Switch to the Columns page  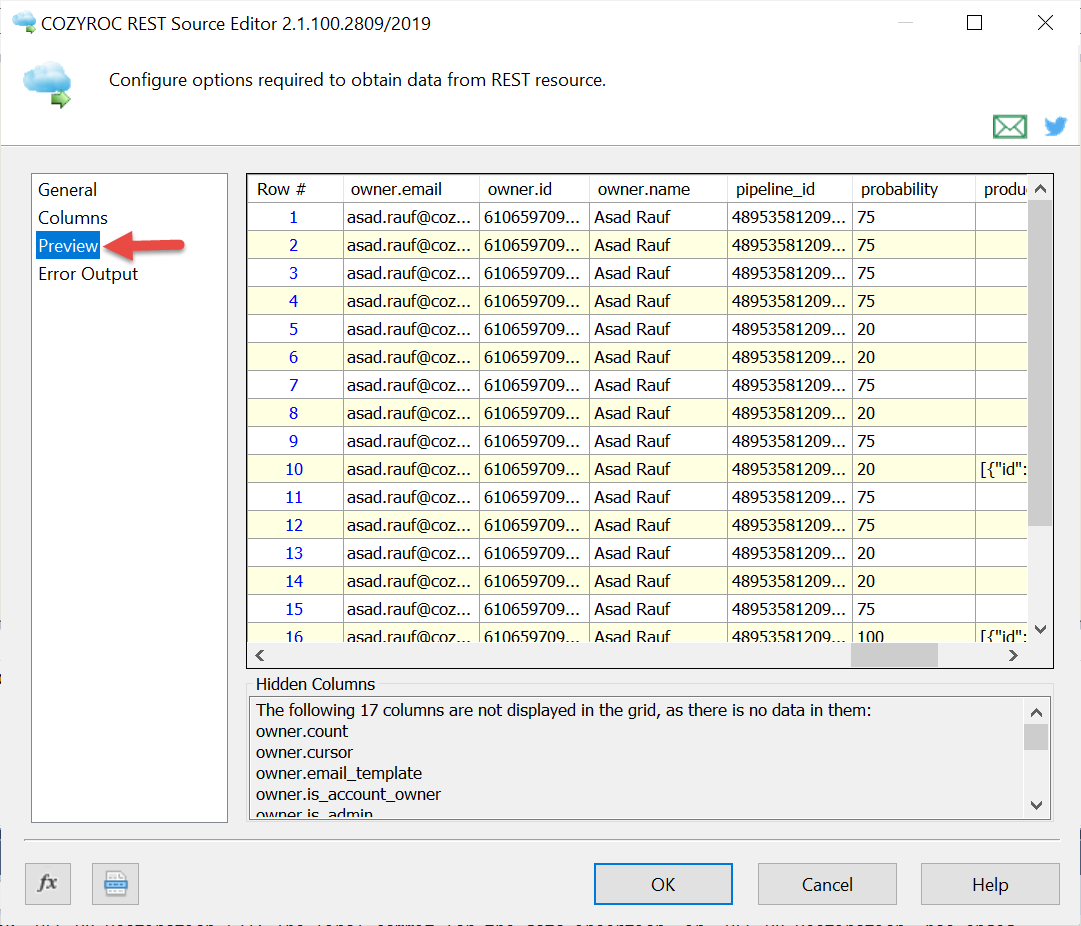[x=73, y=218]
